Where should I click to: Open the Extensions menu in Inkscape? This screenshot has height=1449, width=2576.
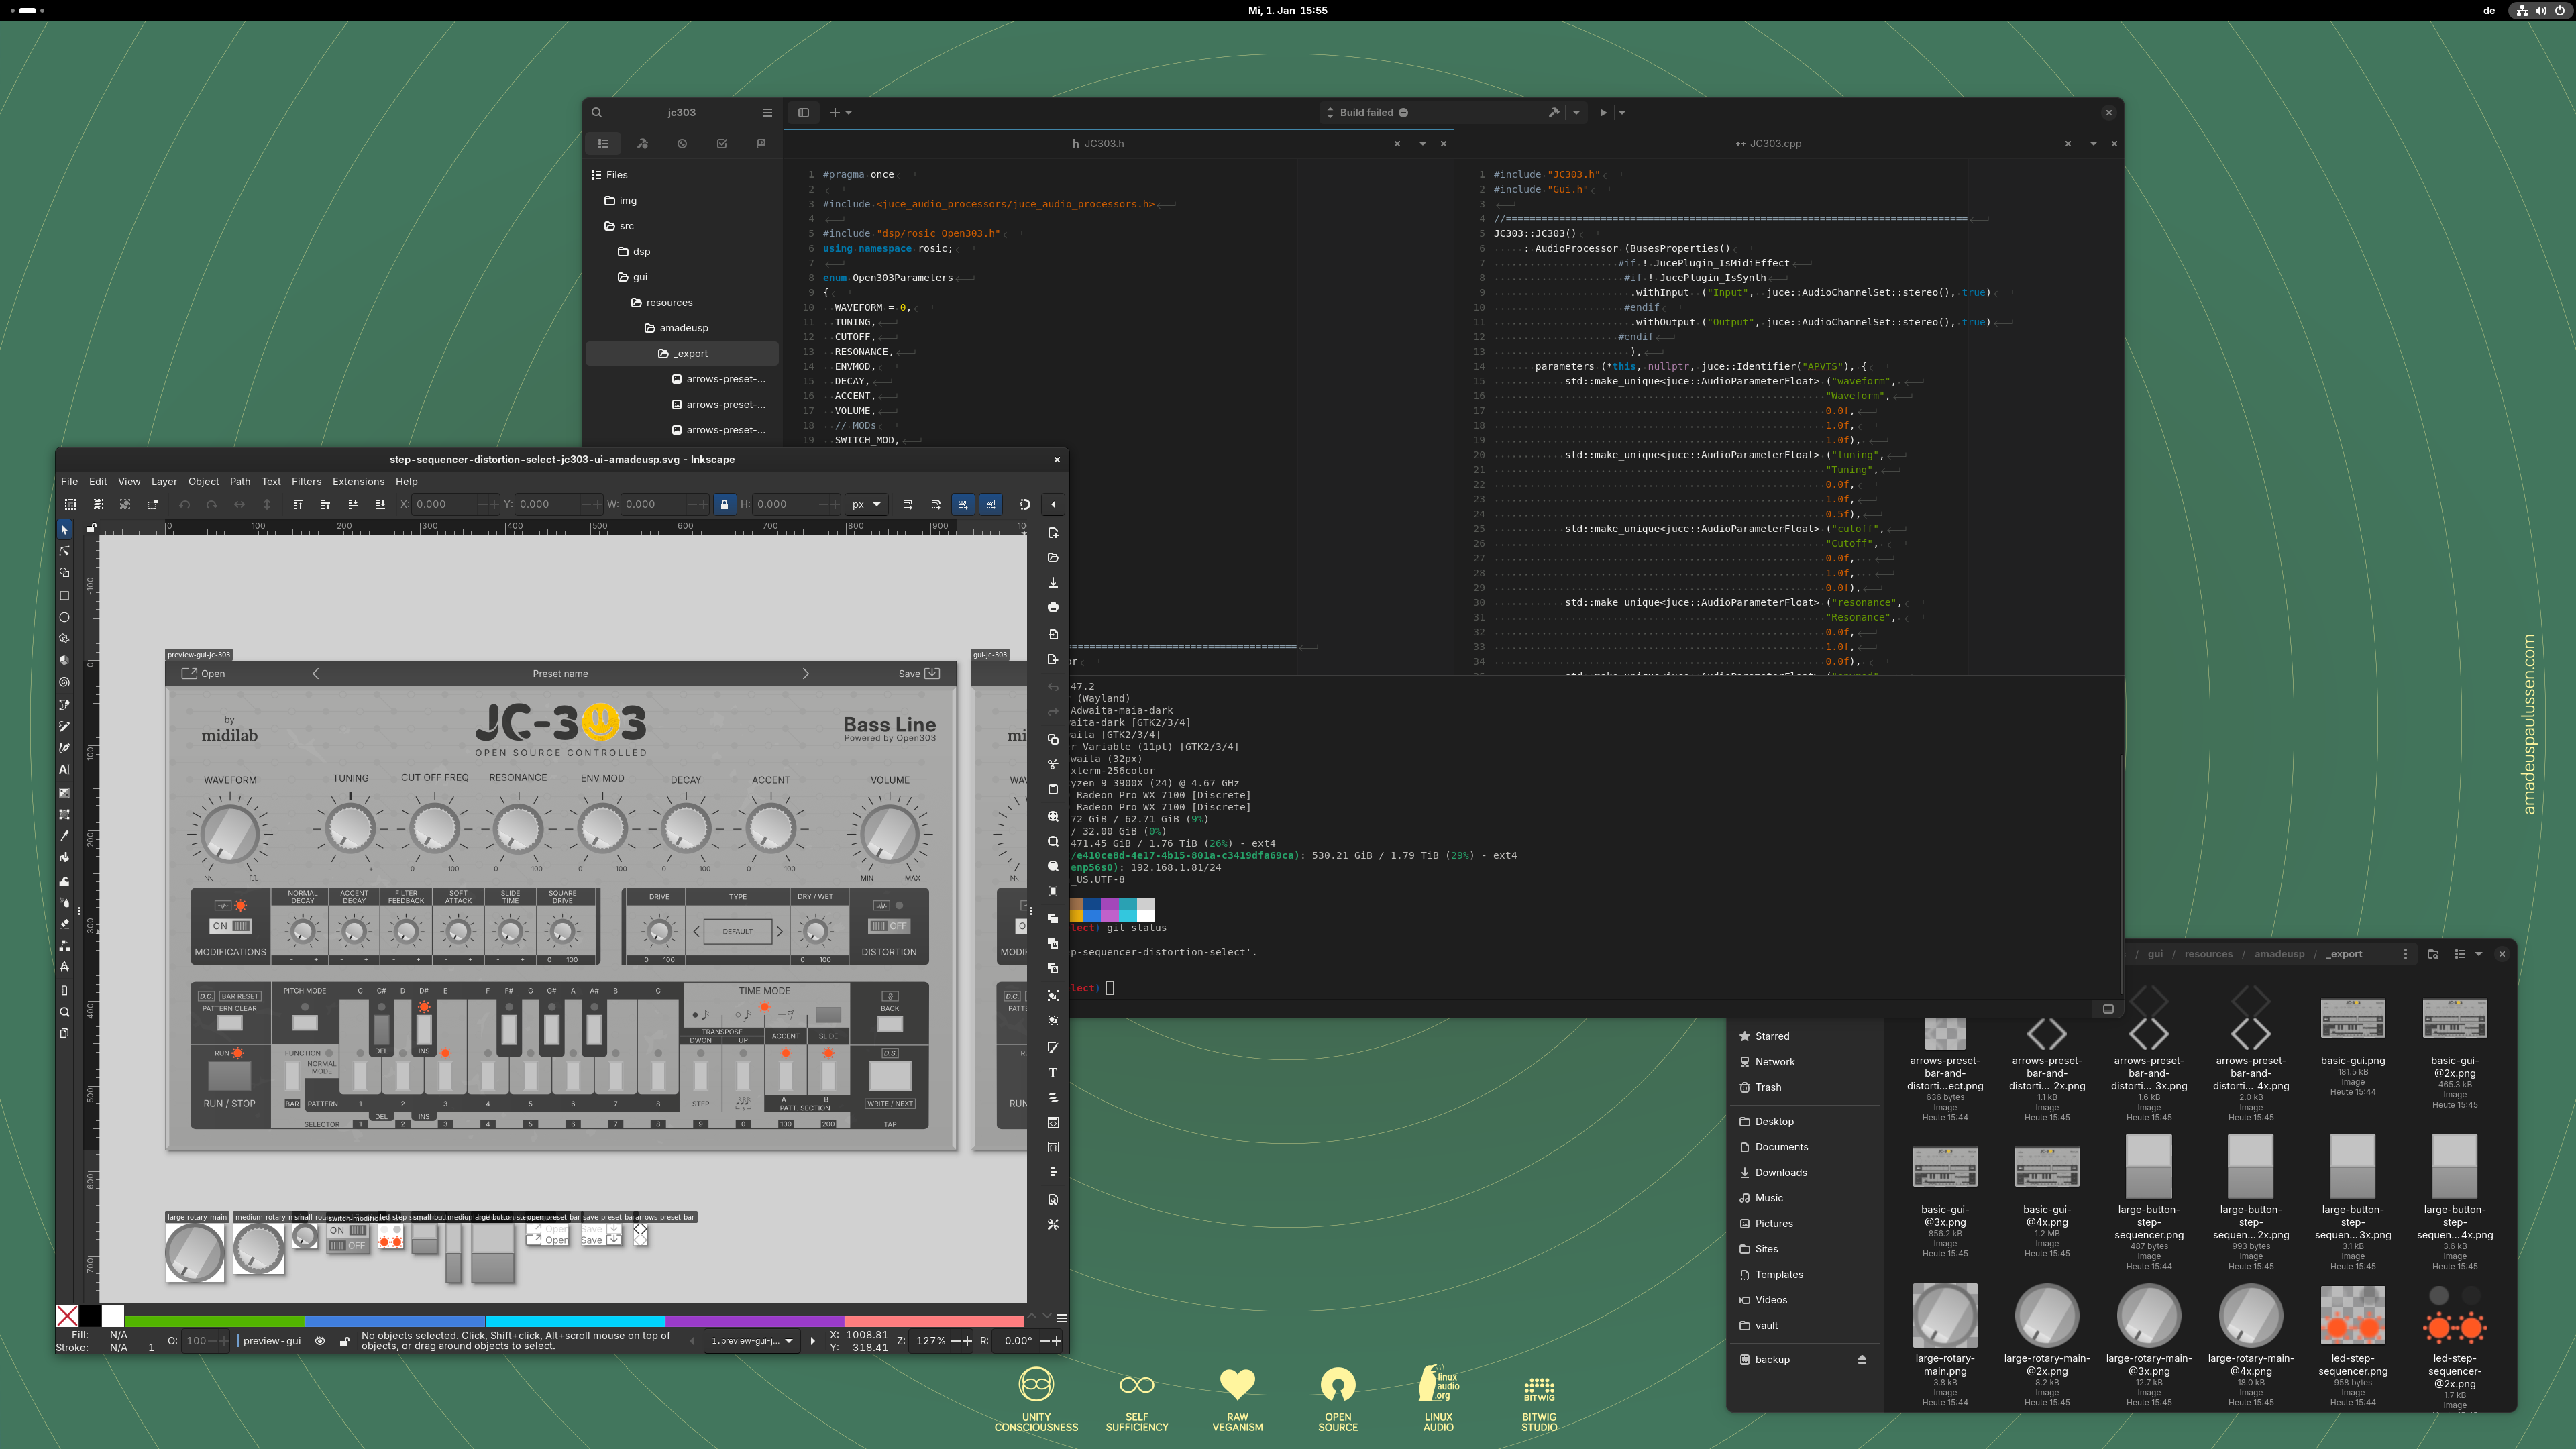click(358, 481)
